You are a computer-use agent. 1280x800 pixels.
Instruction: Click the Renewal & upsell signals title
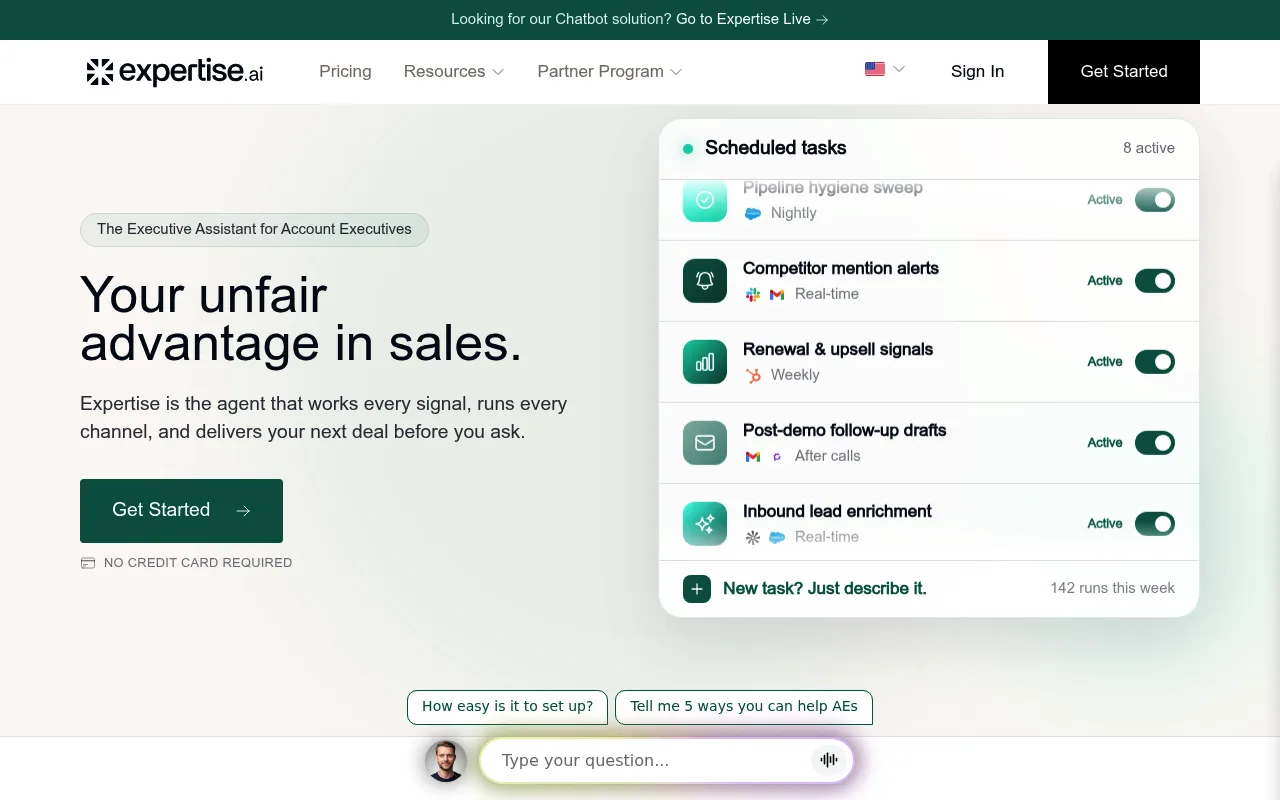click(x=838, y=349)
